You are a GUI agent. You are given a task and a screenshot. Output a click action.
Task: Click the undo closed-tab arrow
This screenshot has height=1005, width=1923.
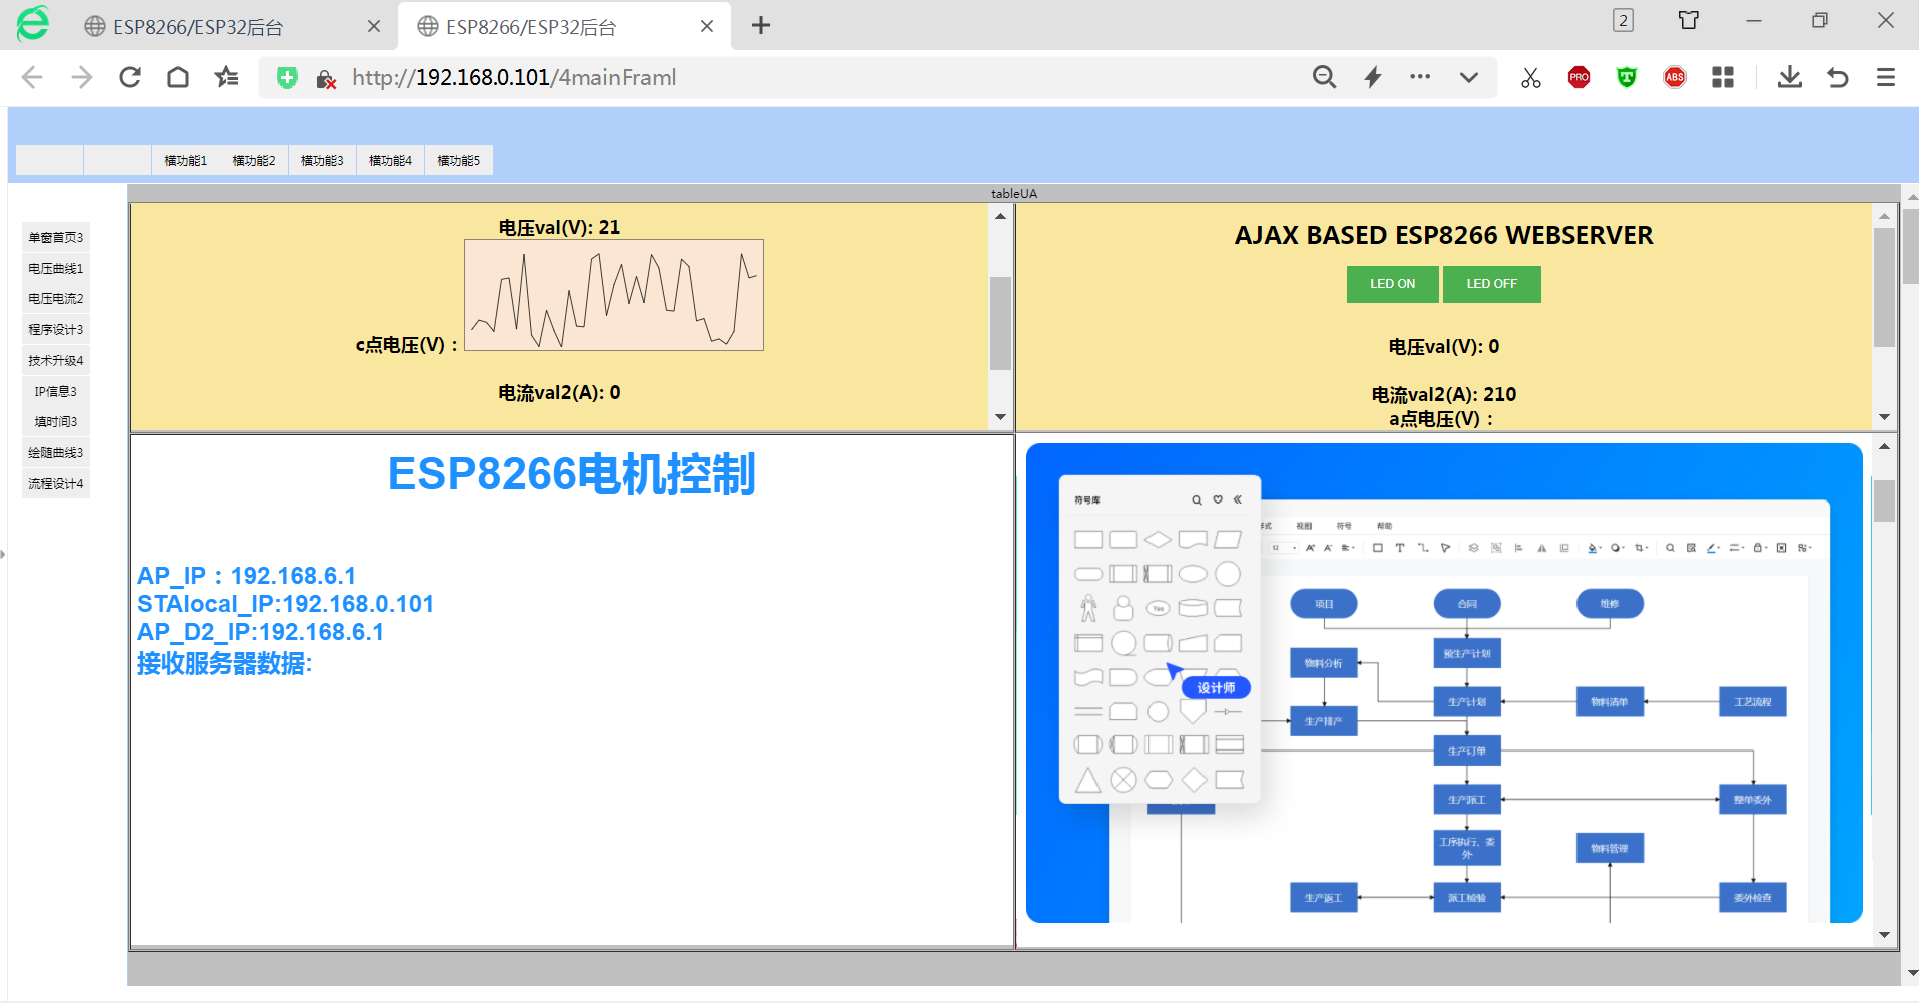pyautogui.click(x=1838, y=77)
